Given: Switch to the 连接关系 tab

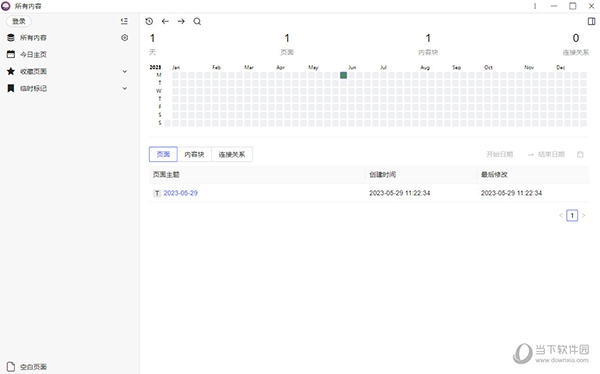Looking at the screenshot, I should (x=232, y=154).
